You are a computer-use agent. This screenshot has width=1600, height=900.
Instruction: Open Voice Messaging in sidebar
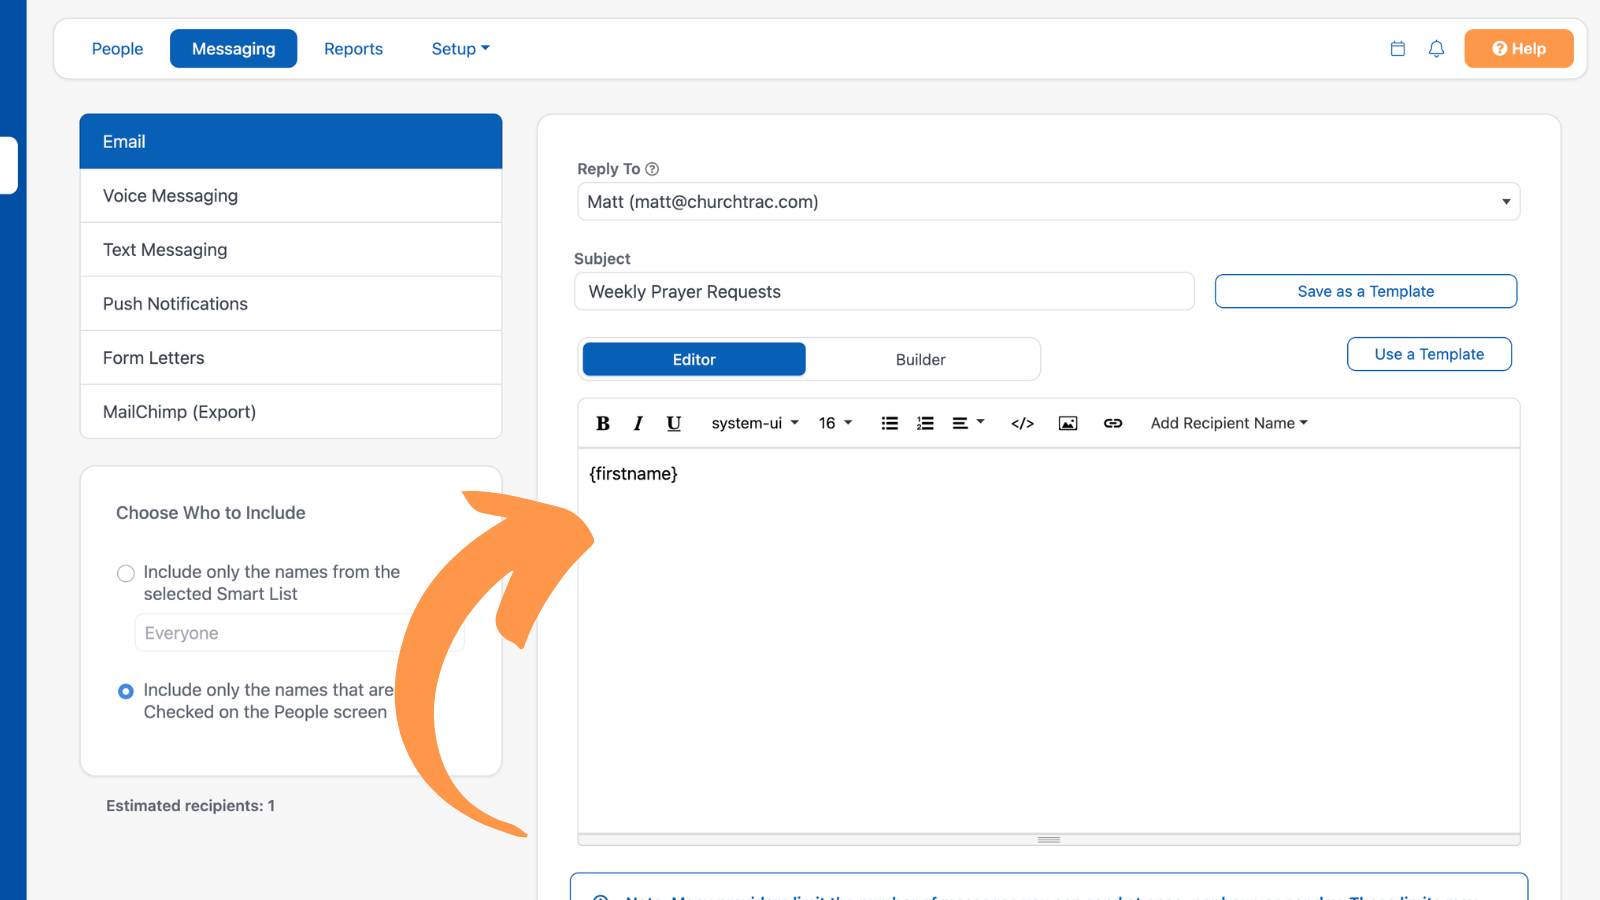point(291,196)
